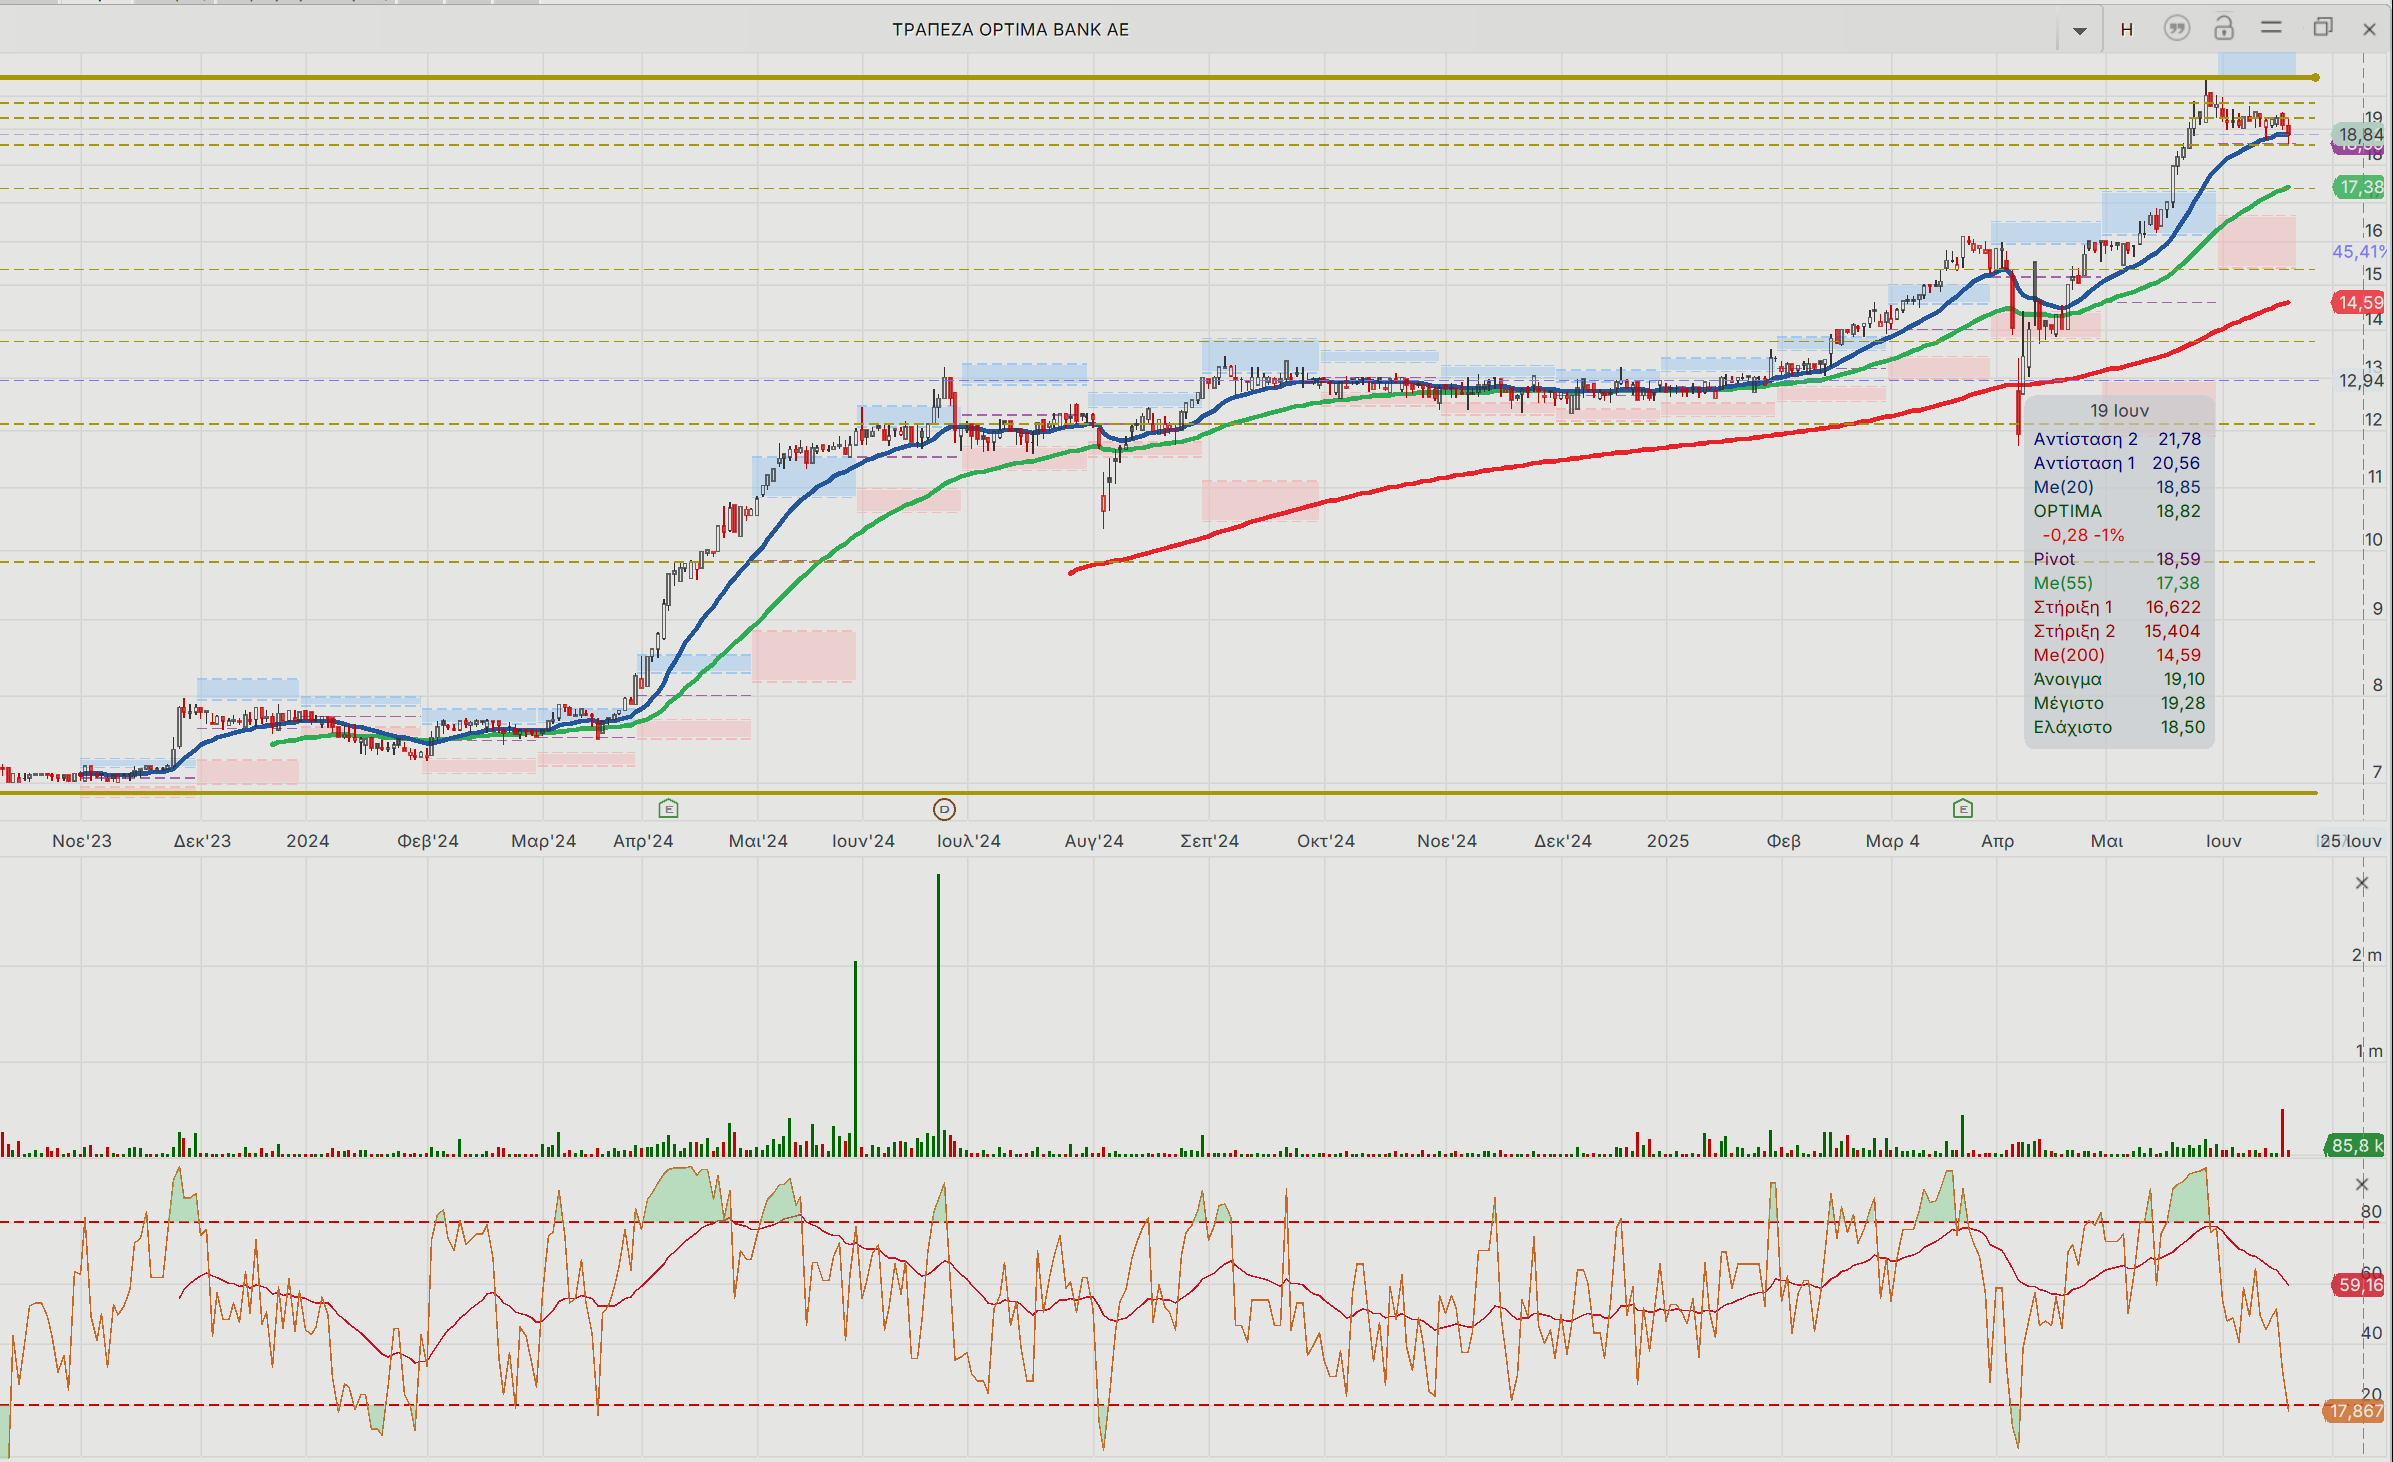Open the symbol dropdown arrow in title bar

(x=2080, y=30)
